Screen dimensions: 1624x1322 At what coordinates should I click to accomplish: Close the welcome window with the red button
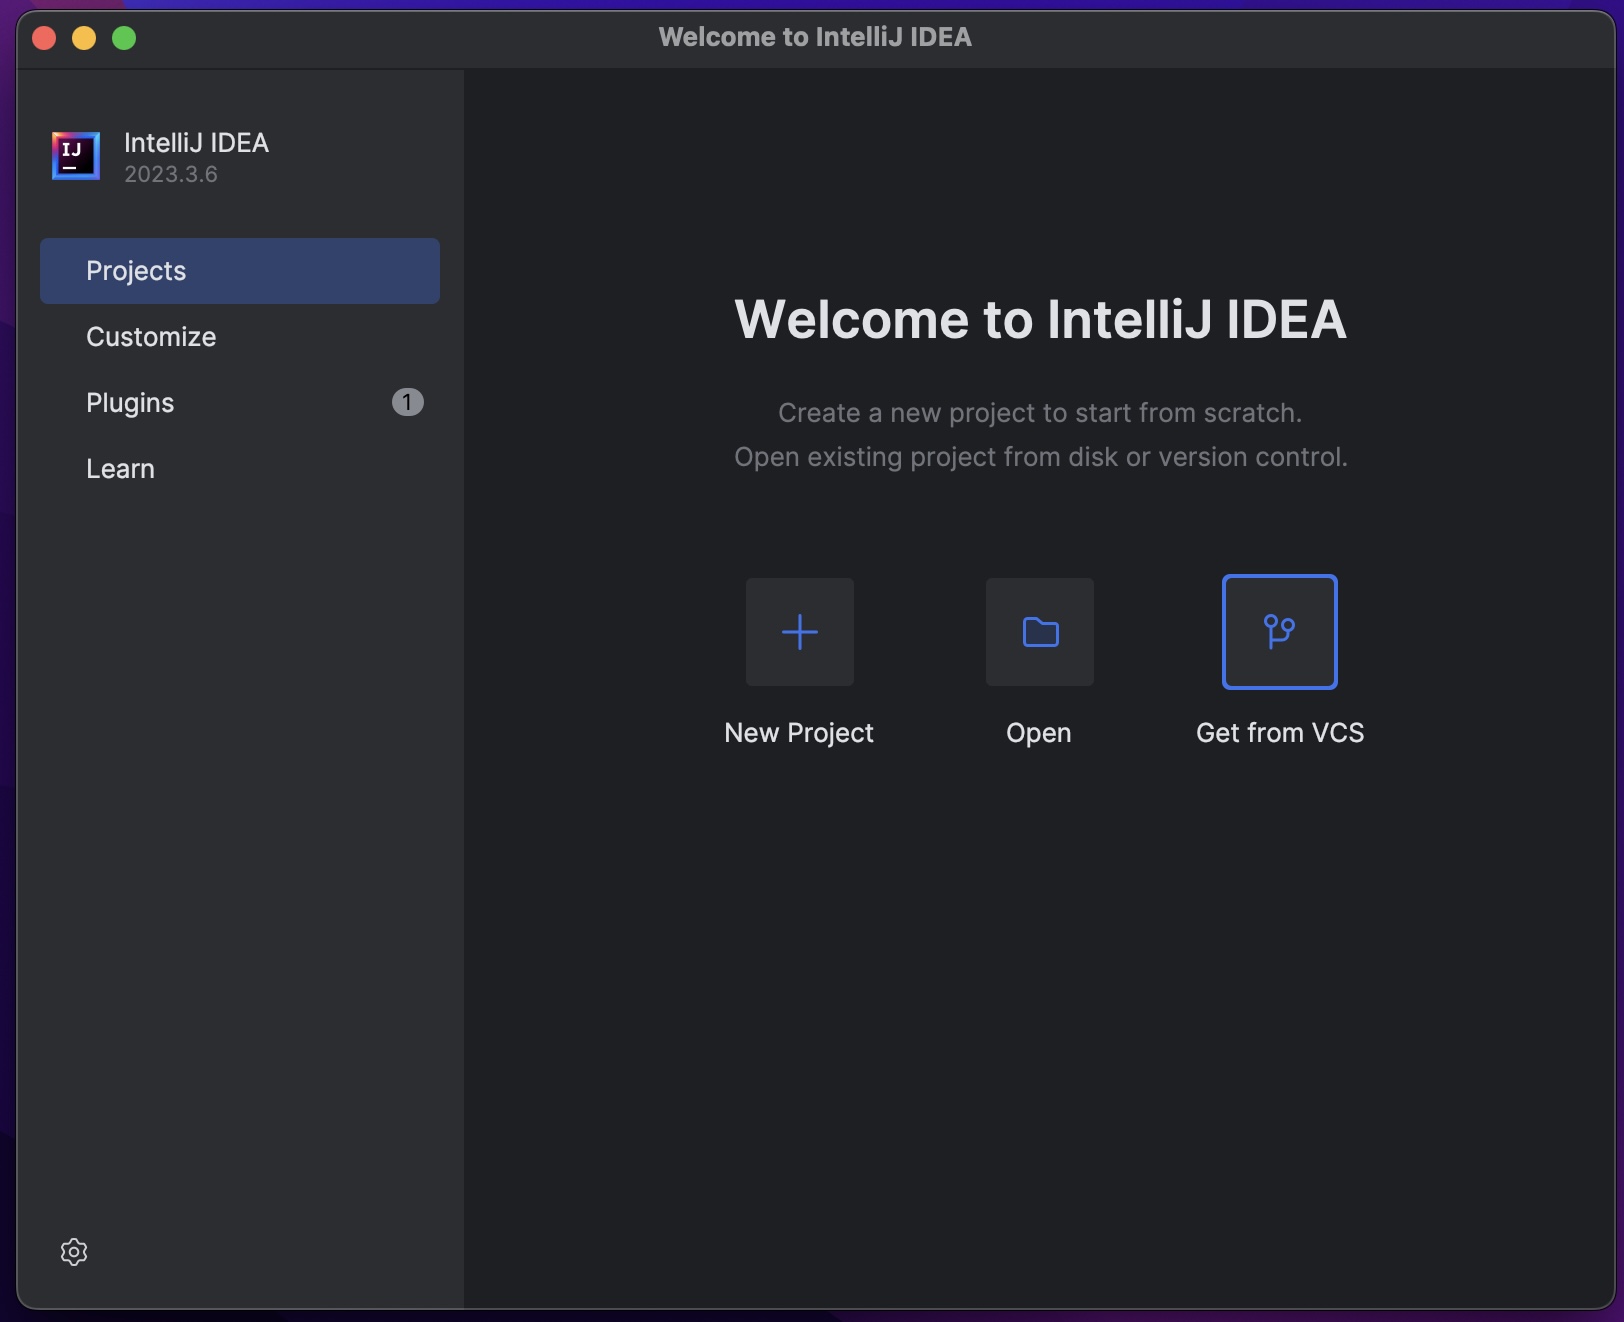[44, 38]
